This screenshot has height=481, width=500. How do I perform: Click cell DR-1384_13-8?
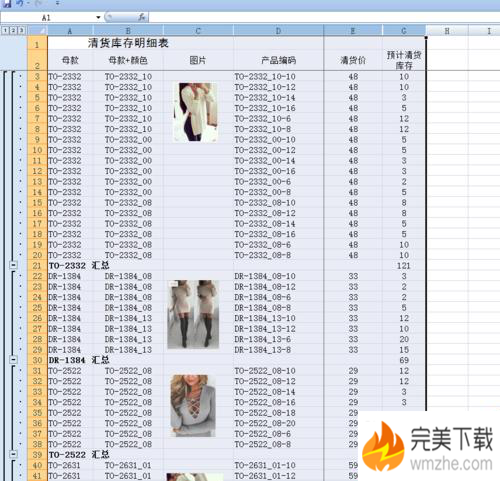263,350
